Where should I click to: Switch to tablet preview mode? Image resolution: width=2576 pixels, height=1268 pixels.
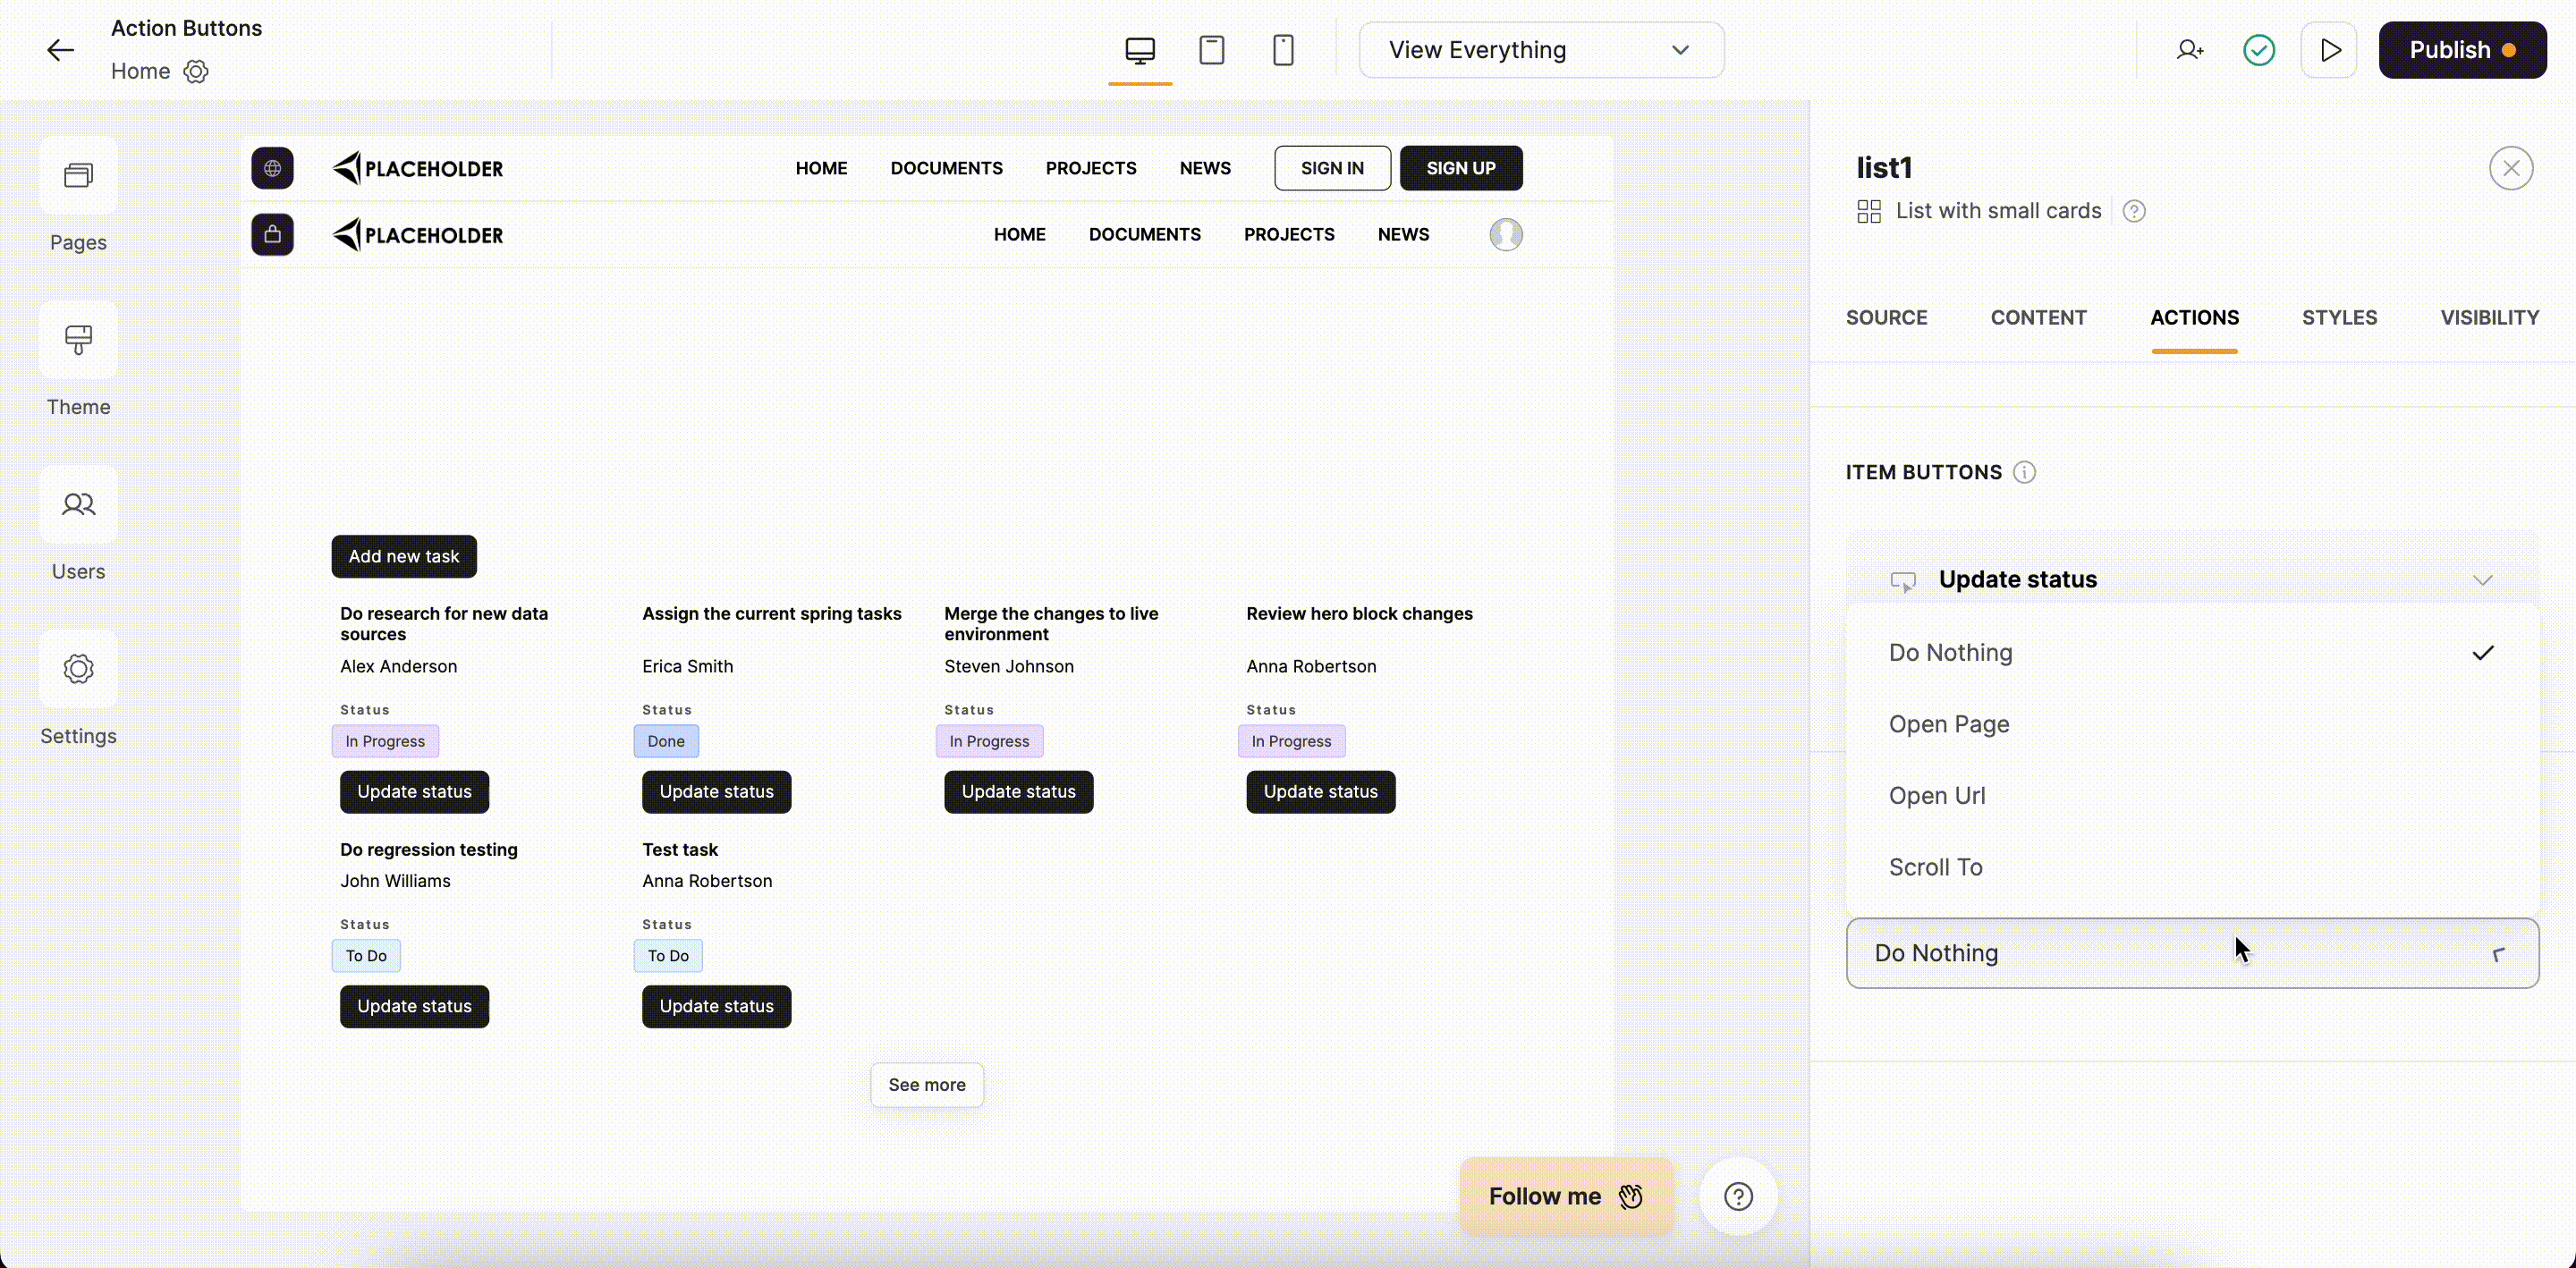(x=1211, y=50)
